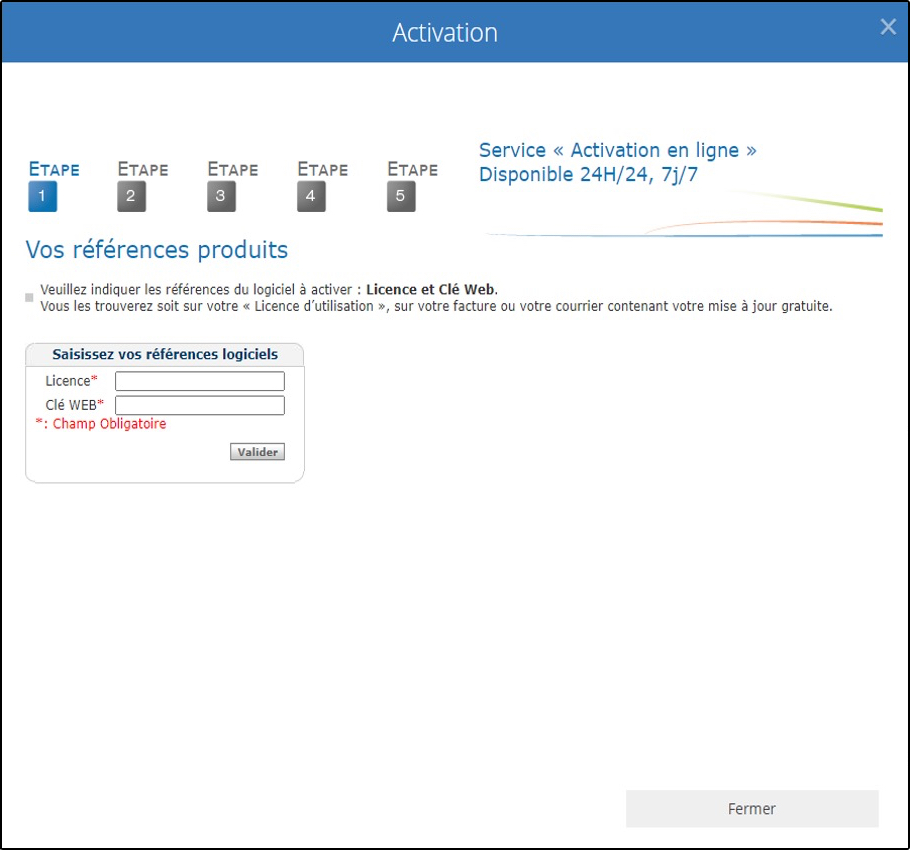Click the 'Vos références produits' heading
Viewport: 910px width, 850px height.
point(157,249)
